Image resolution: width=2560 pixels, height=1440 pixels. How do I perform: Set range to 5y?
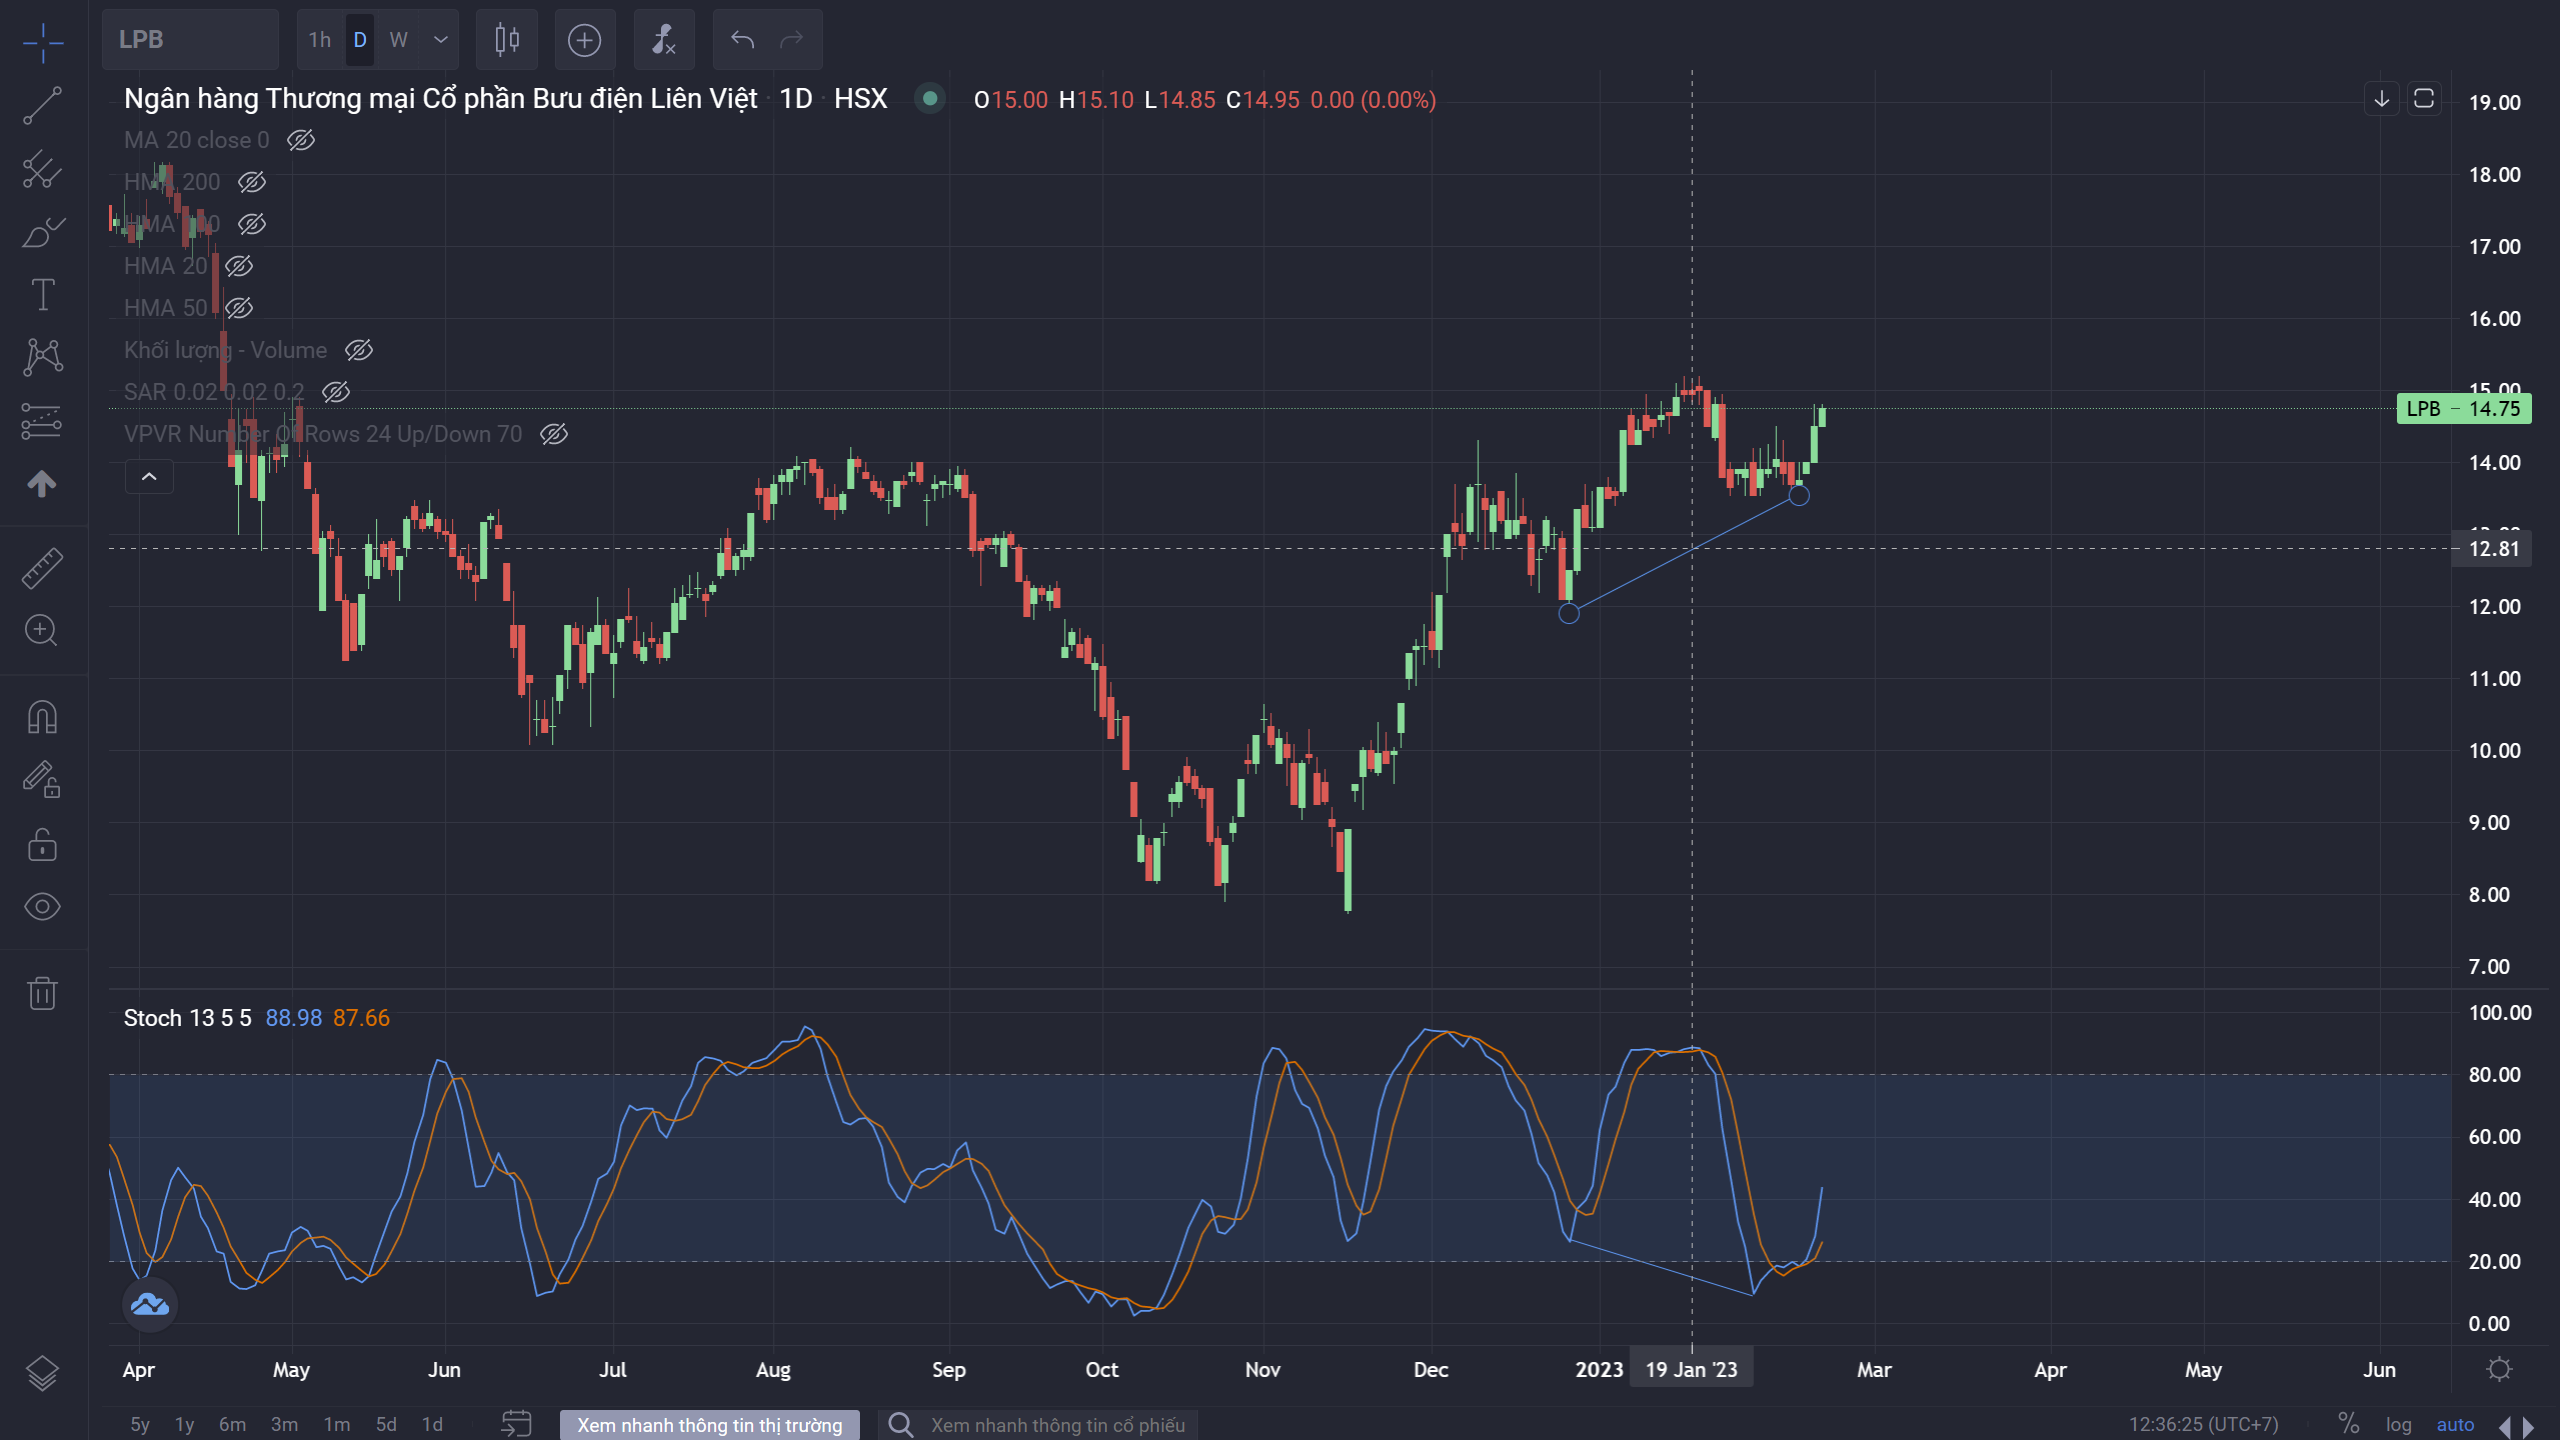[x=140, y=1425]
